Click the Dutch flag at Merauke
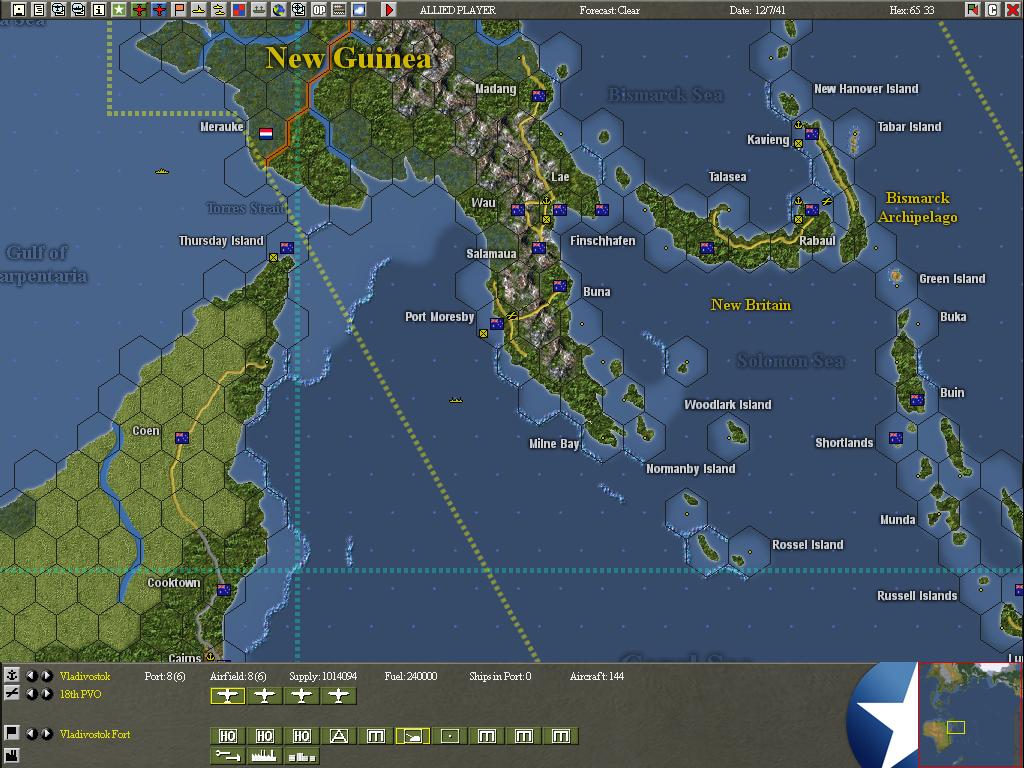Viewport: 1024px width, 768px height. [266, 133]
